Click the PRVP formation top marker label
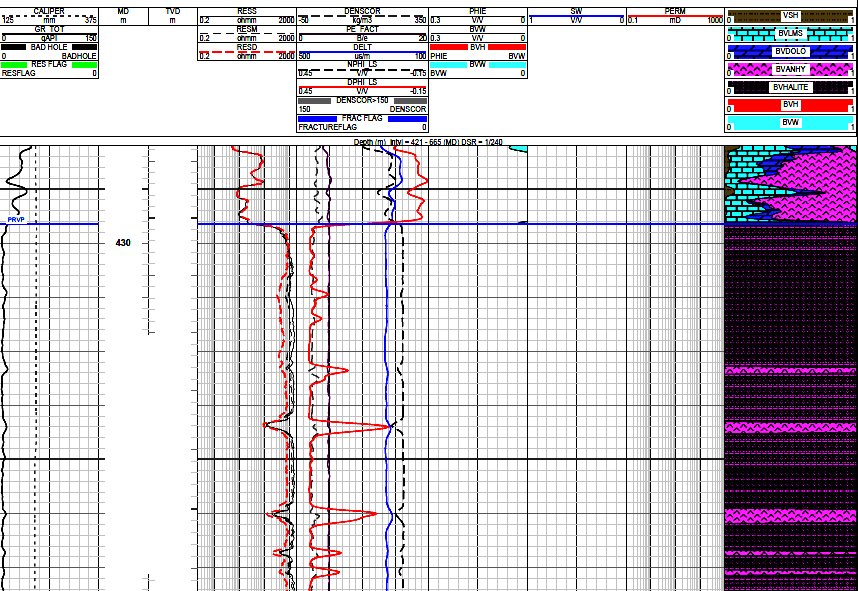Image resolution: width=858 pixels, height=591 pixels. 15,219
